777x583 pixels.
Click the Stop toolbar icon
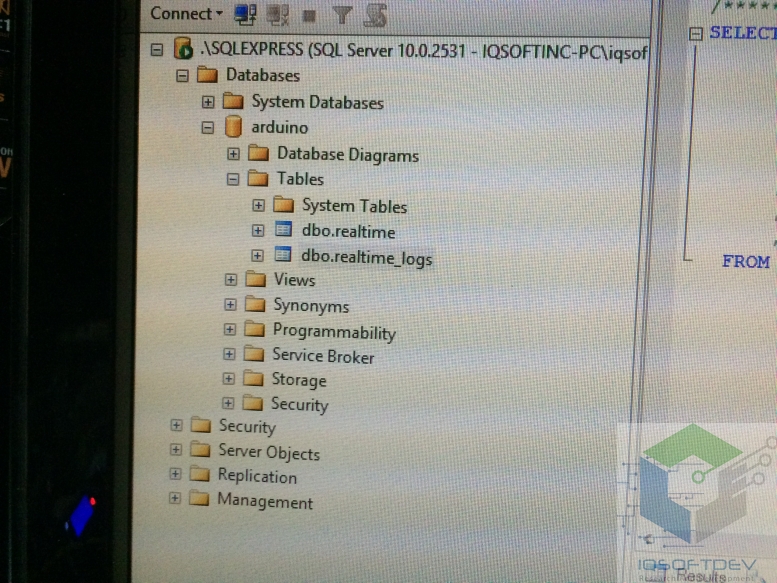pyautogui.click(x=309, y=16)
